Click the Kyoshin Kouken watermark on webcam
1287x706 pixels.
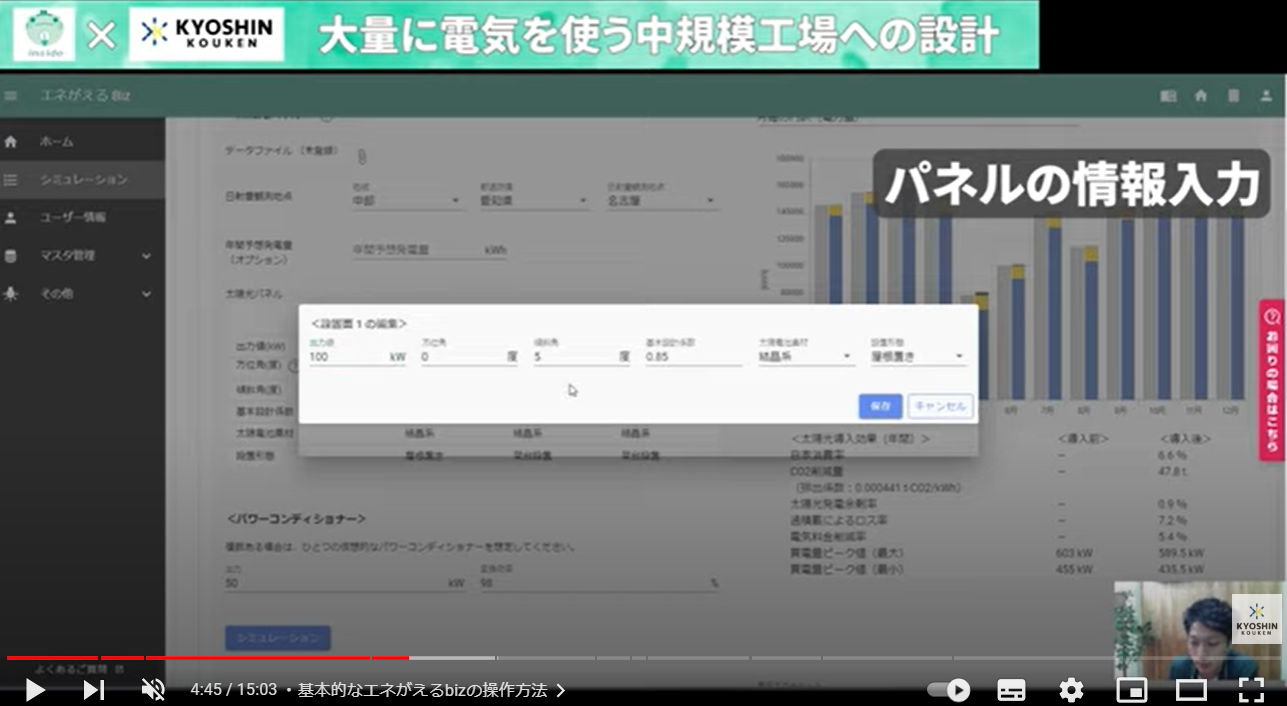coord(1257,620)
